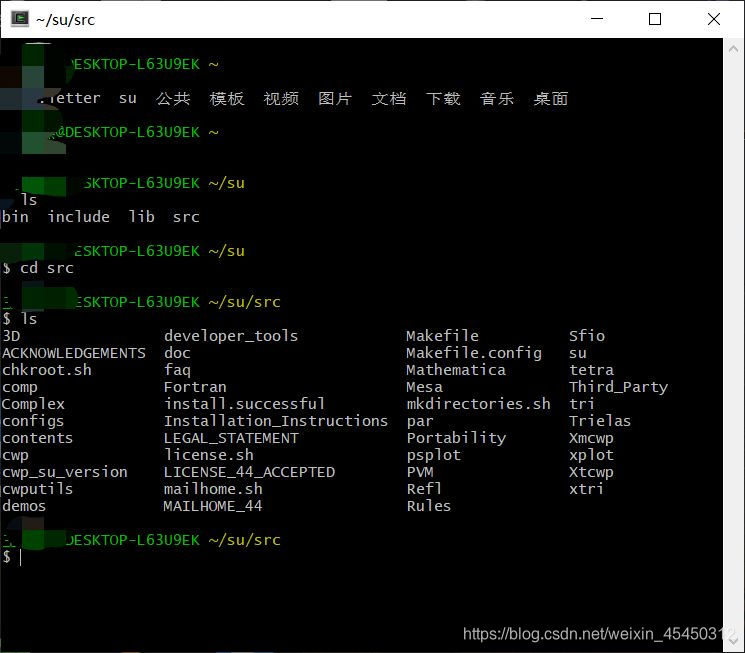Click mkdirectories.sh file name

478,404
